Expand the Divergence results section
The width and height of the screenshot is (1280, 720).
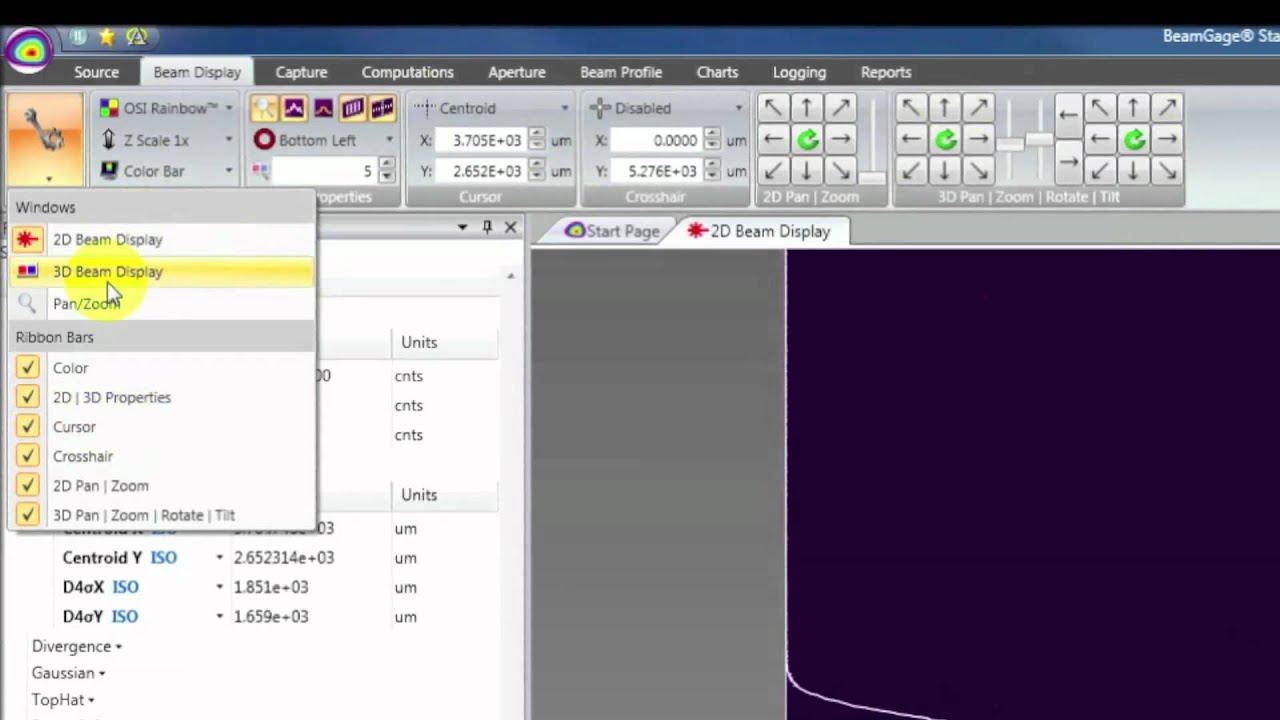click(x=76, y=646)
